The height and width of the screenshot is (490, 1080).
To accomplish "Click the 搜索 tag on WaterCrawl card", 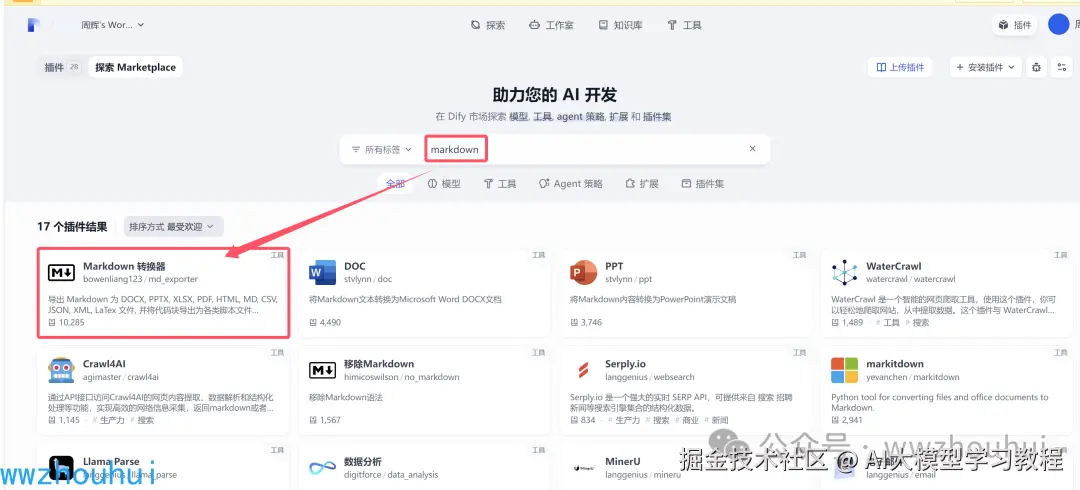I will [x=917, y=323].
